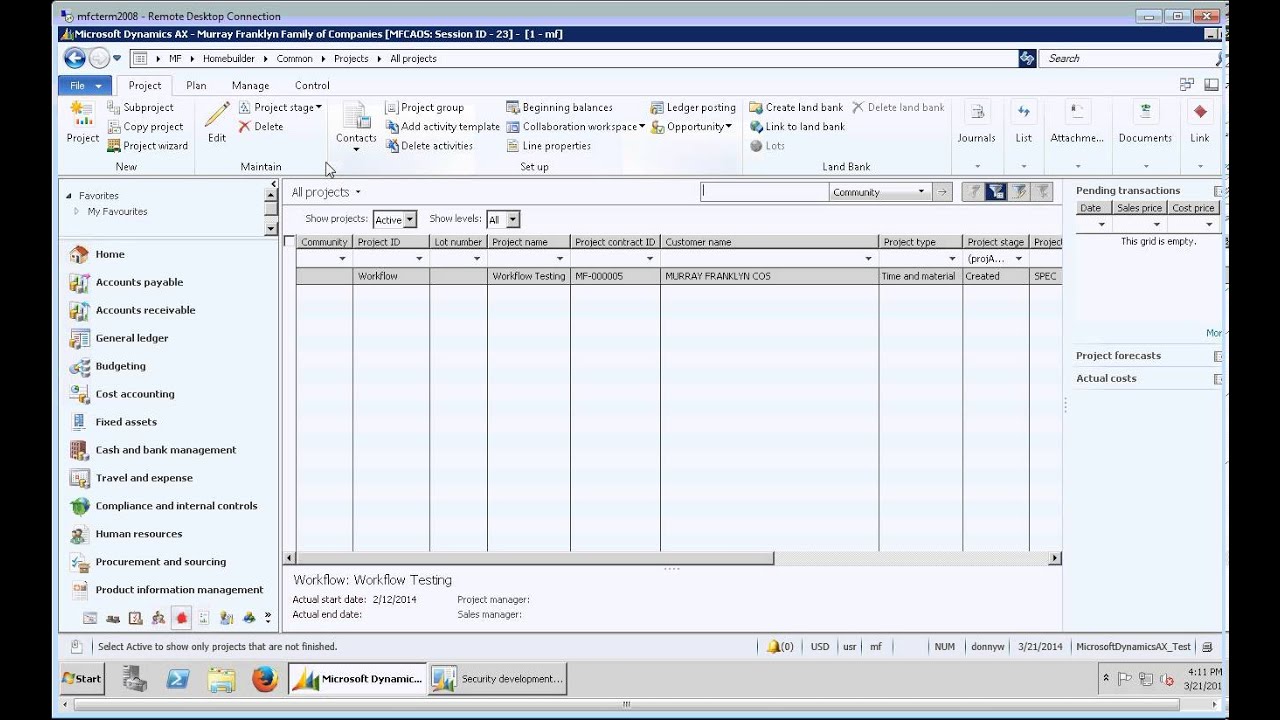Click Homebuilder in the address breadcrumb

229,59
